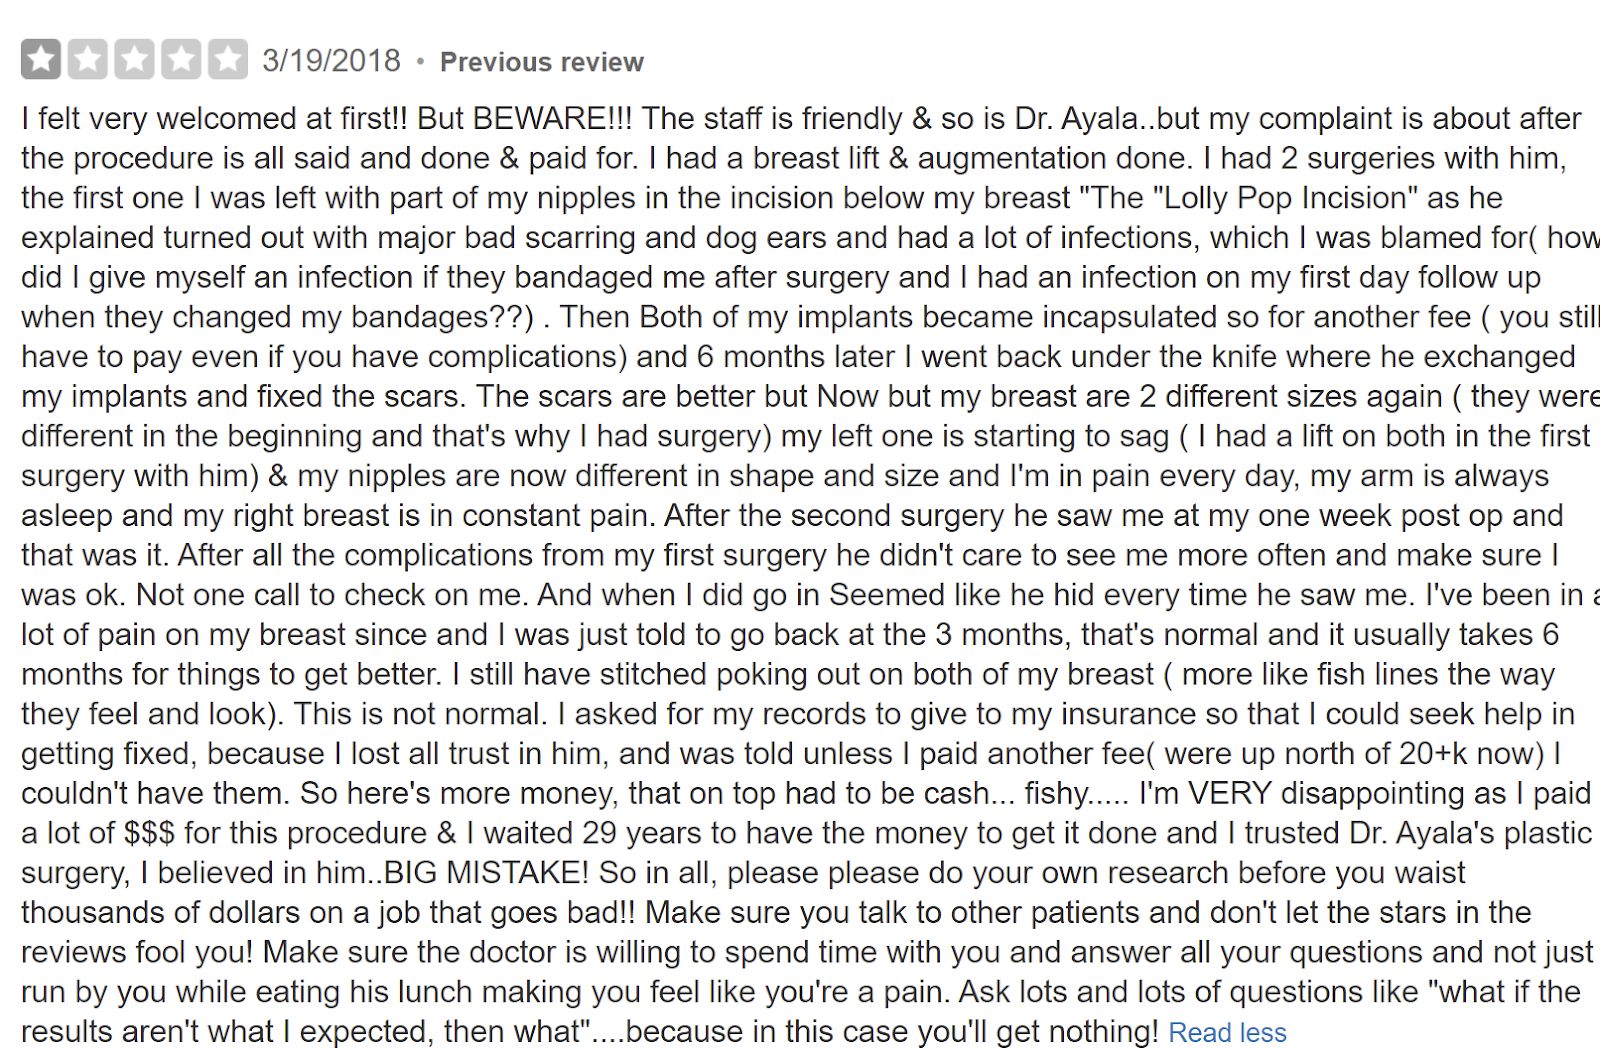This screenshot has width=1600, height=1049.
Task: Click the third rating star
Action: [134, 59]
